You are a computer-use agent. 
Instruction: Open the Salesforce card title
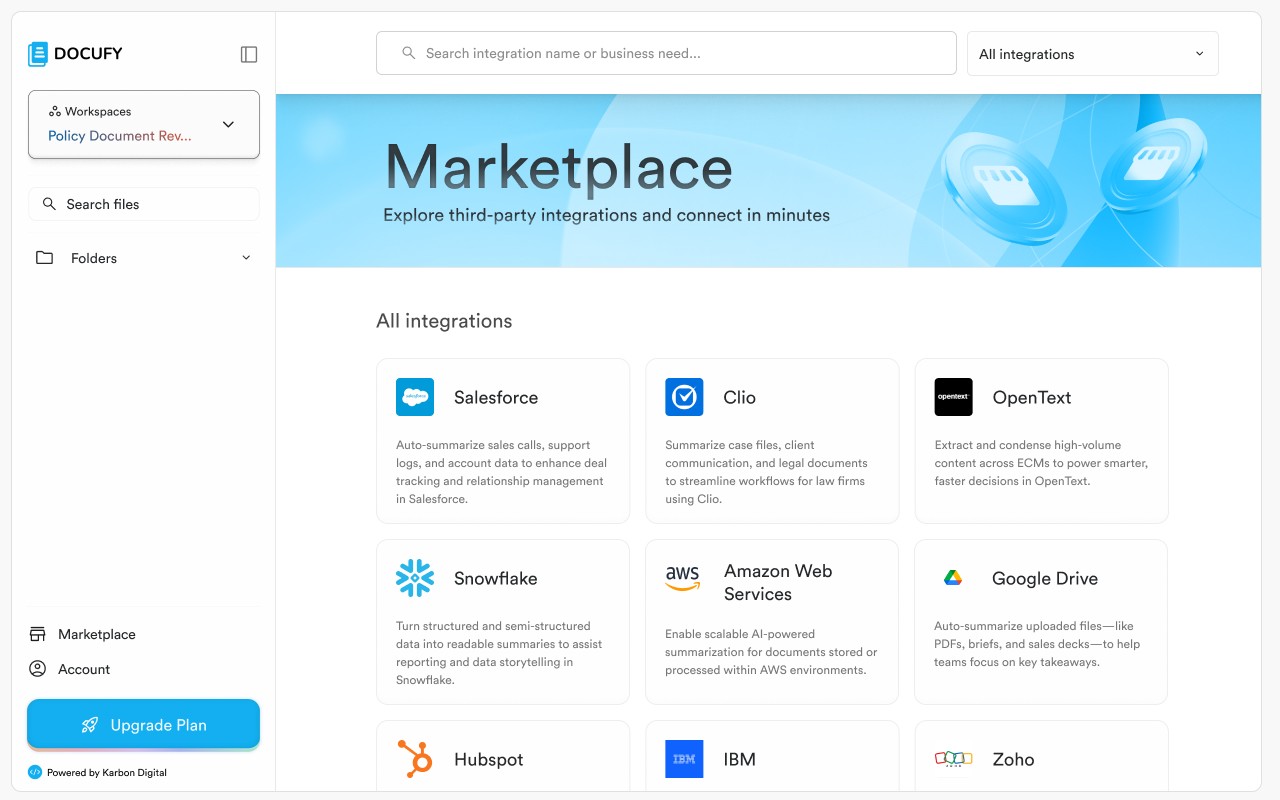click(496, 397)
